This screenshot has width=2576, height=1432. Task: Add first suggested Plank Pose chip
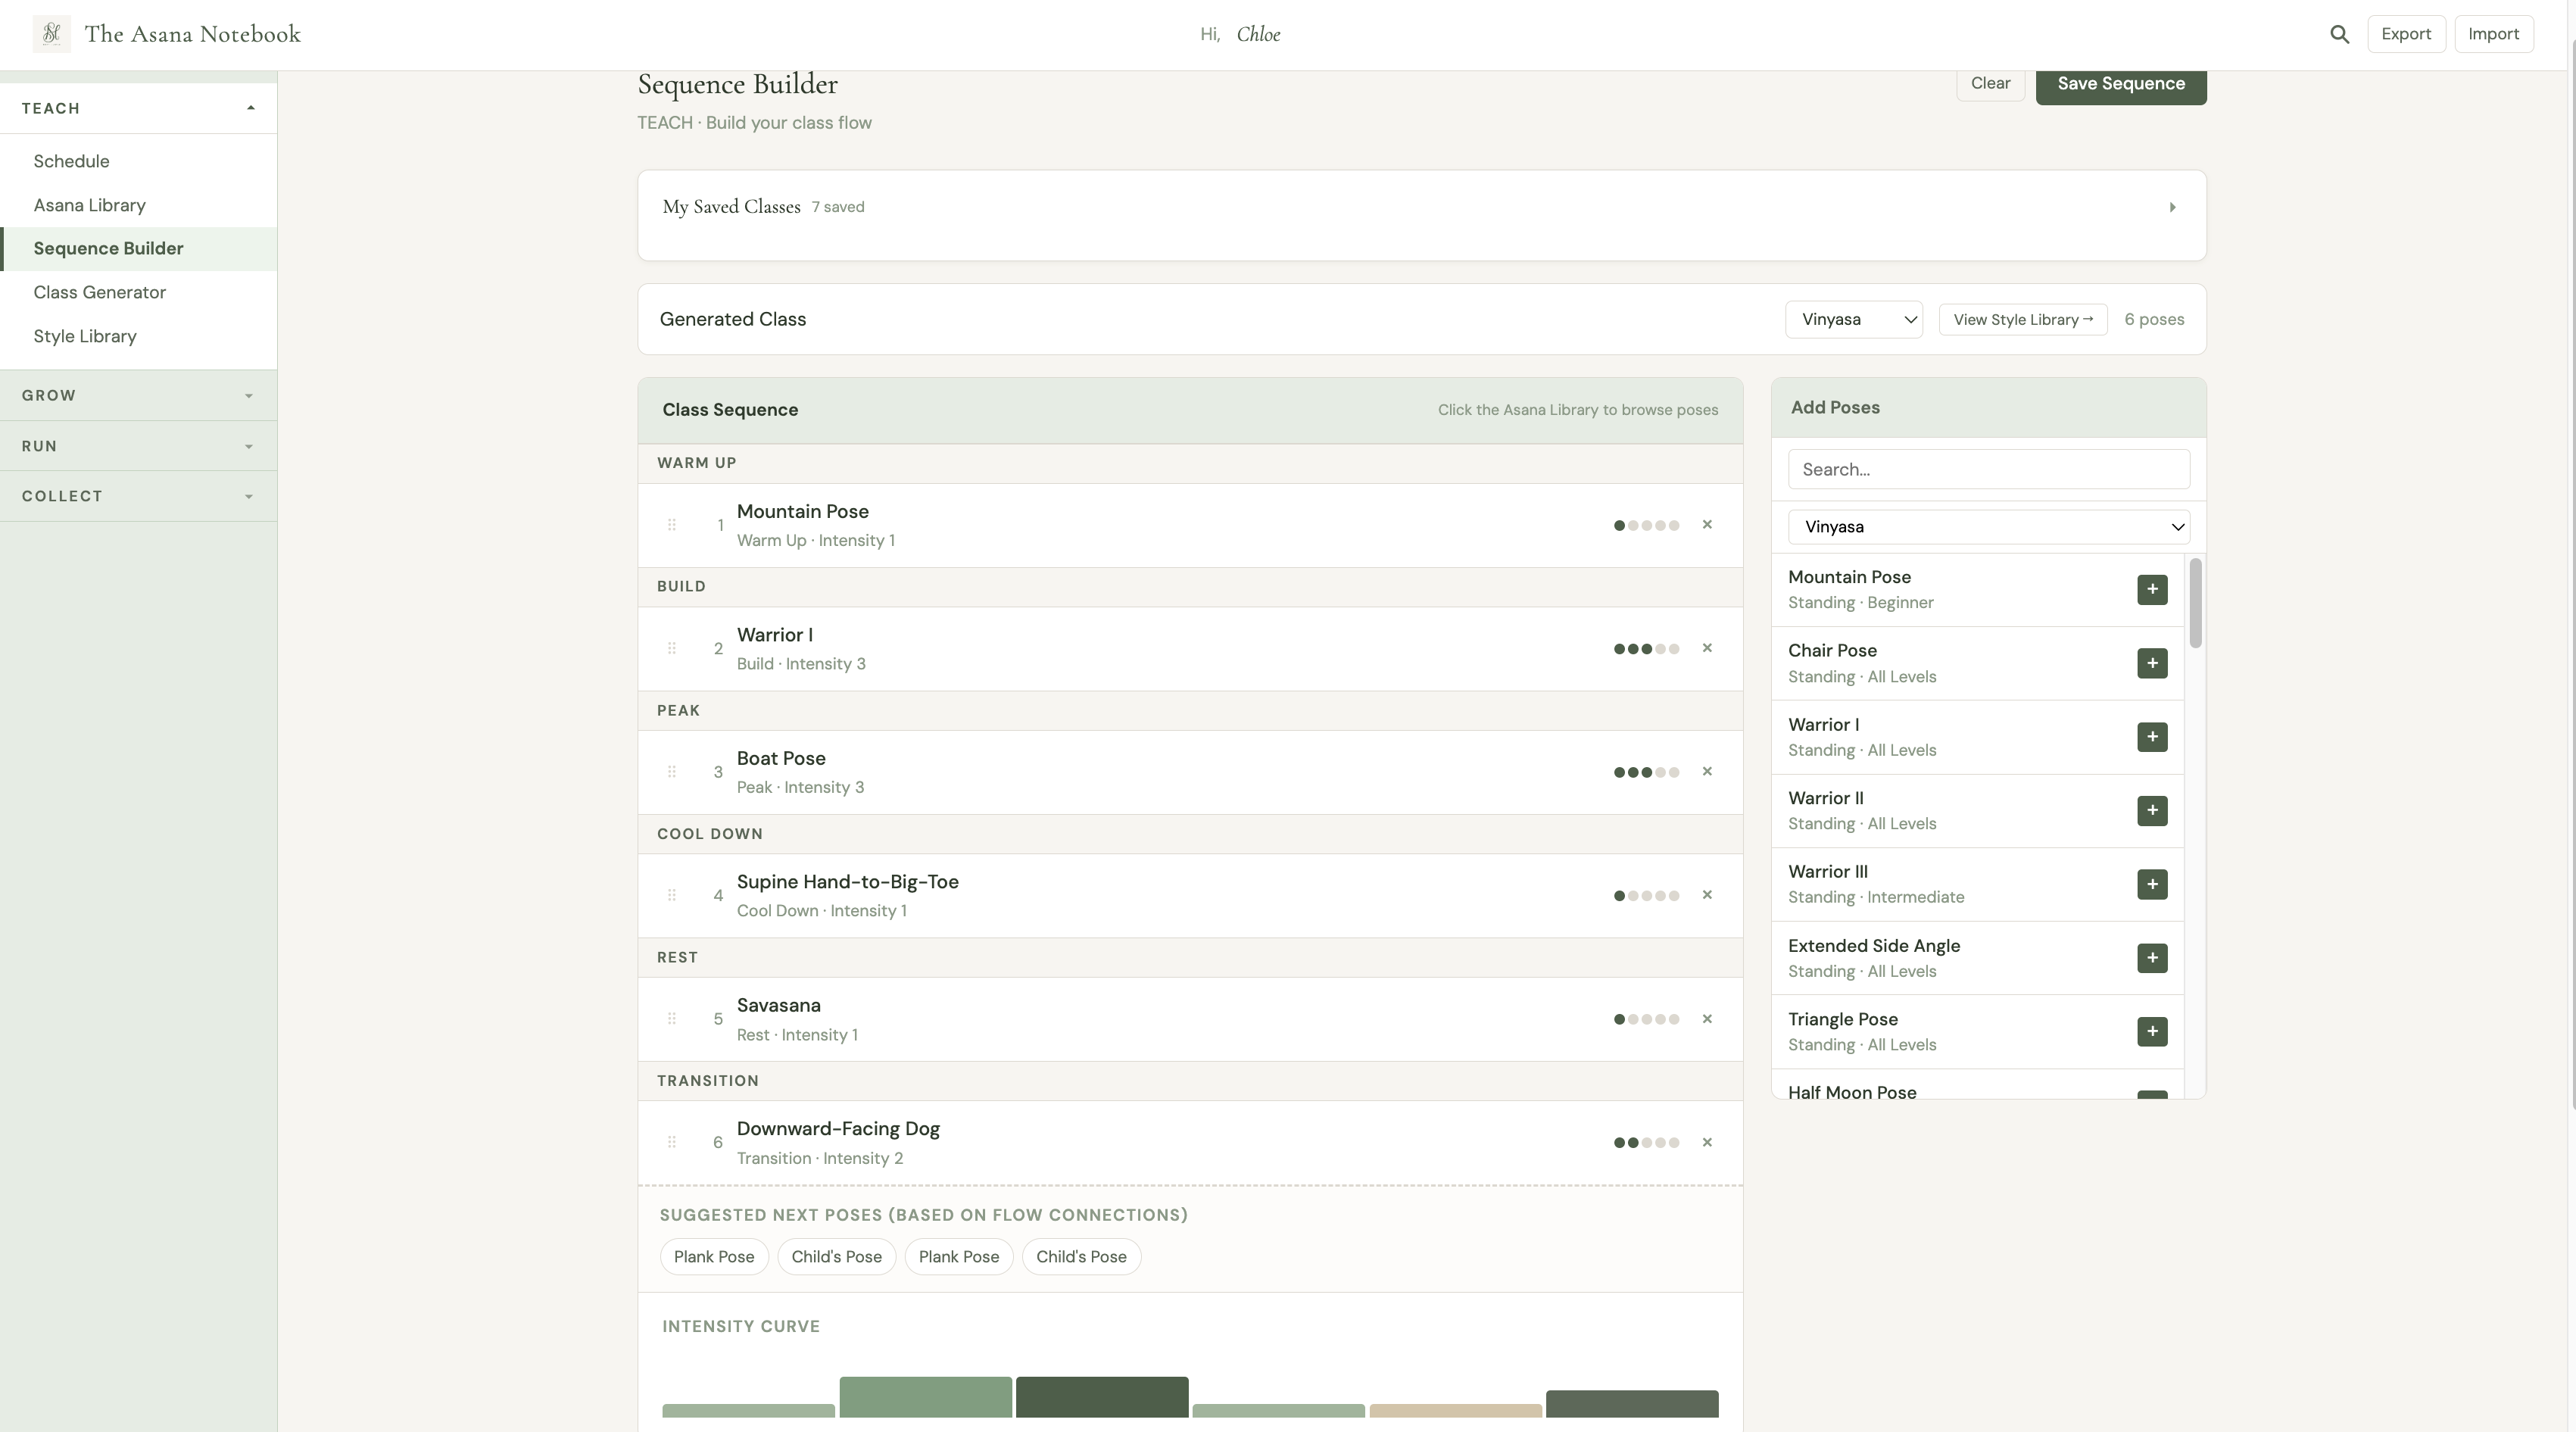(x=714, y=1257)
